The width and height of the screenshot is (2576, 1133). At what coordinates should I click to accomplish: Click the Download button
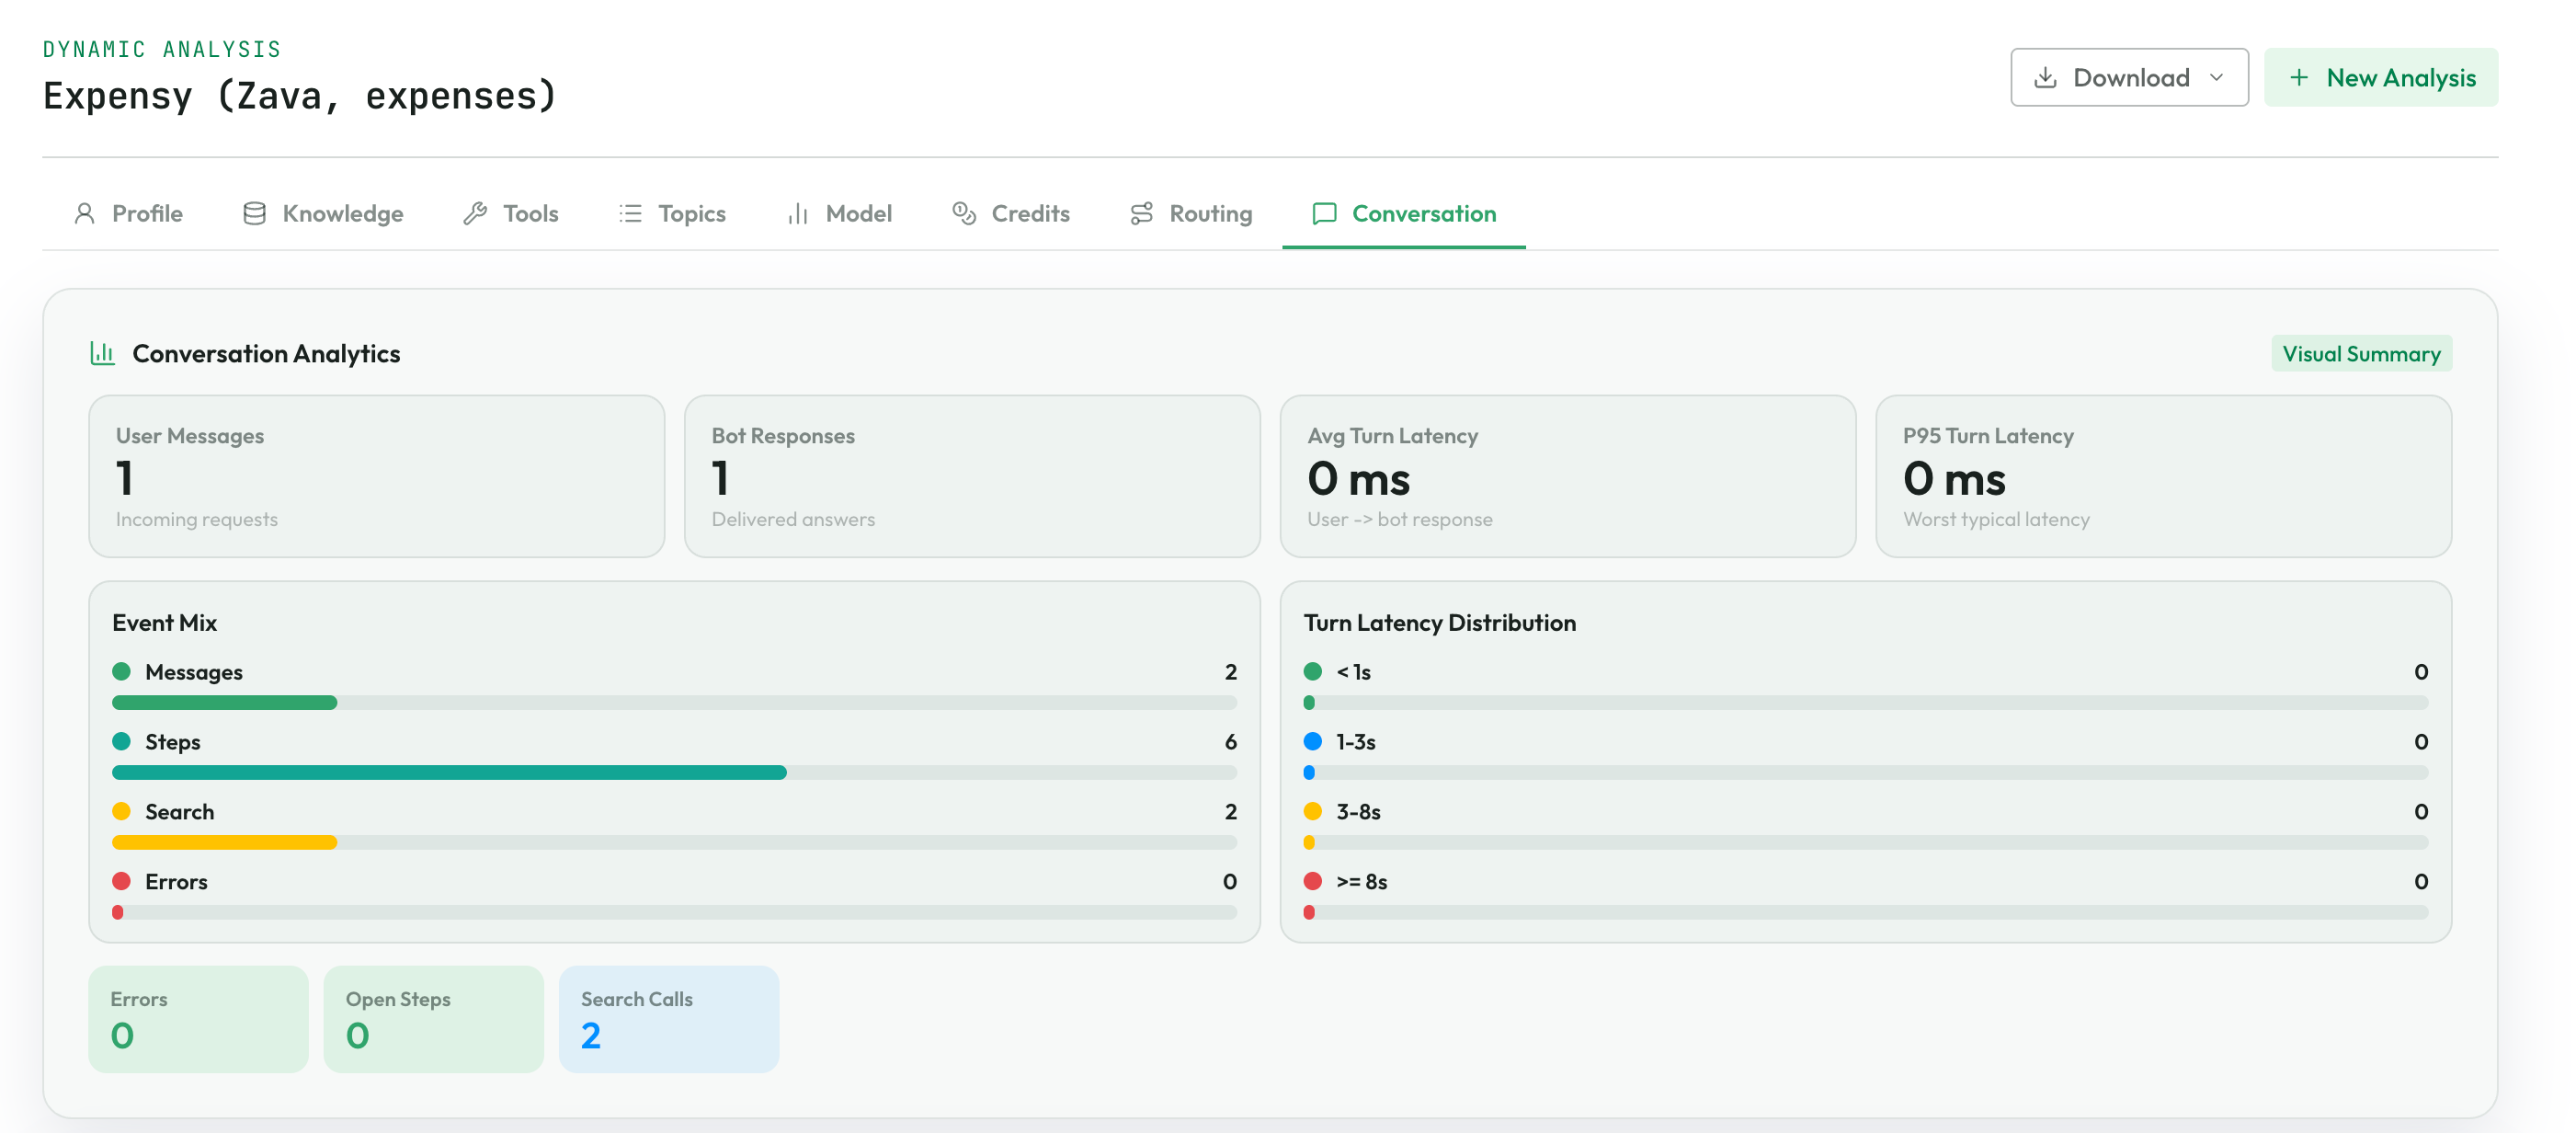click(2130, 77)
